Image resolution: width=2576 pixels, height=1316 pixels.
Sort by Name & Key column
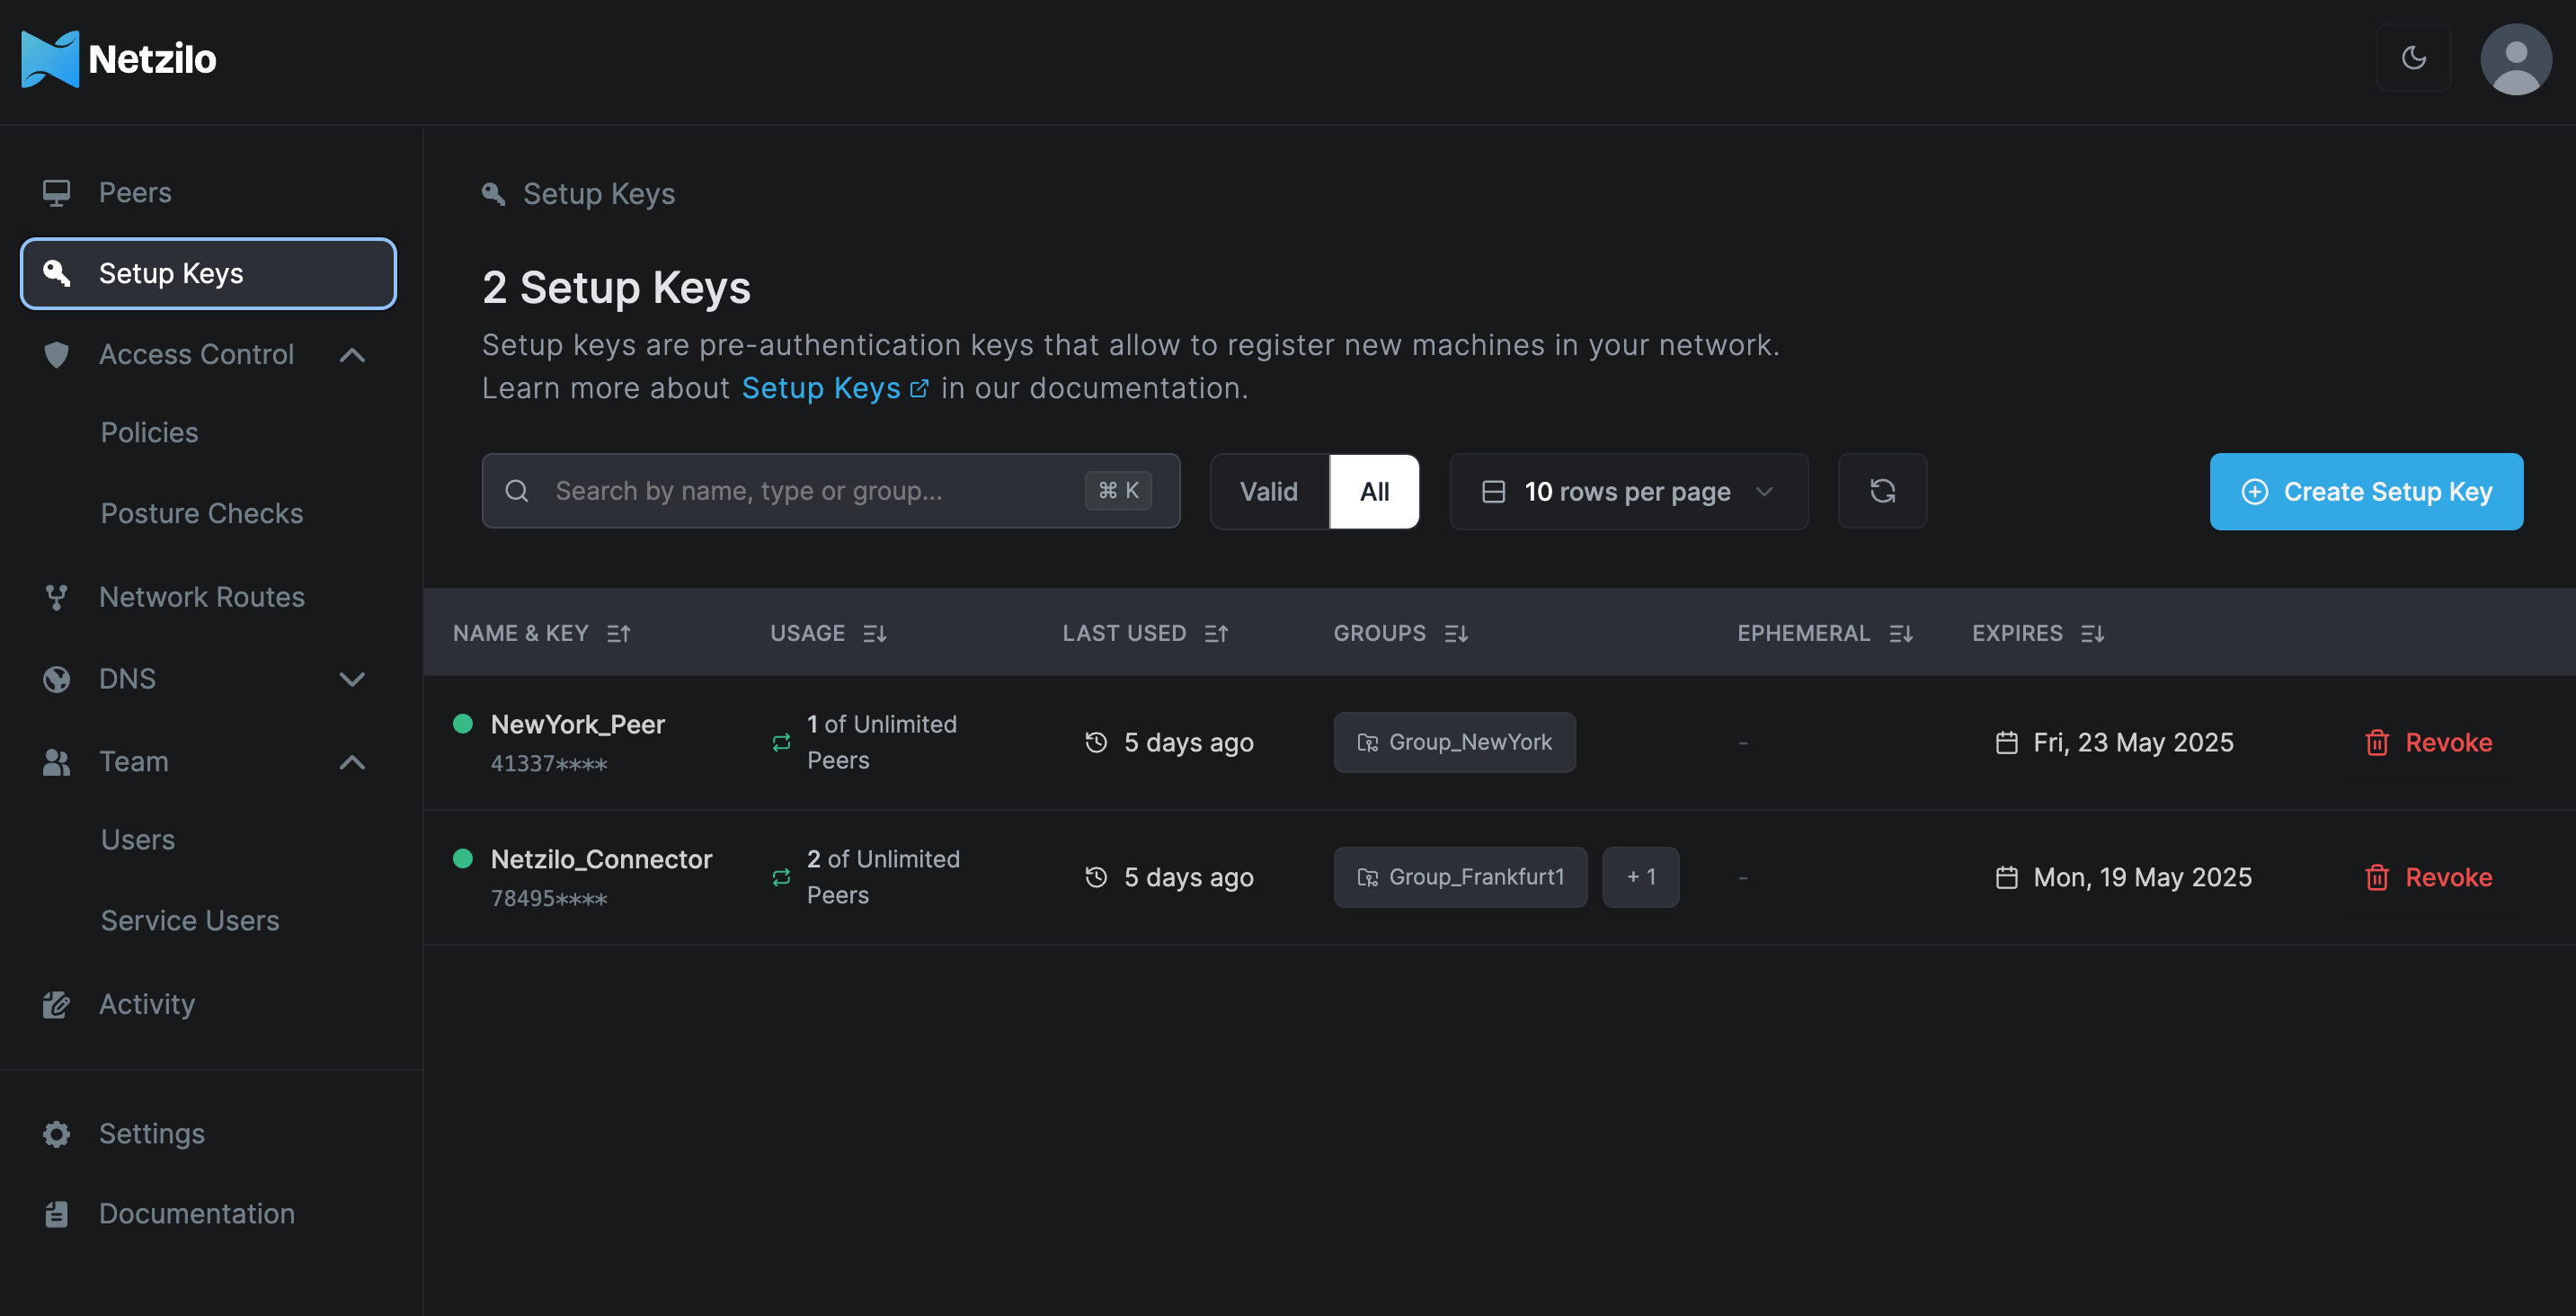541,633
